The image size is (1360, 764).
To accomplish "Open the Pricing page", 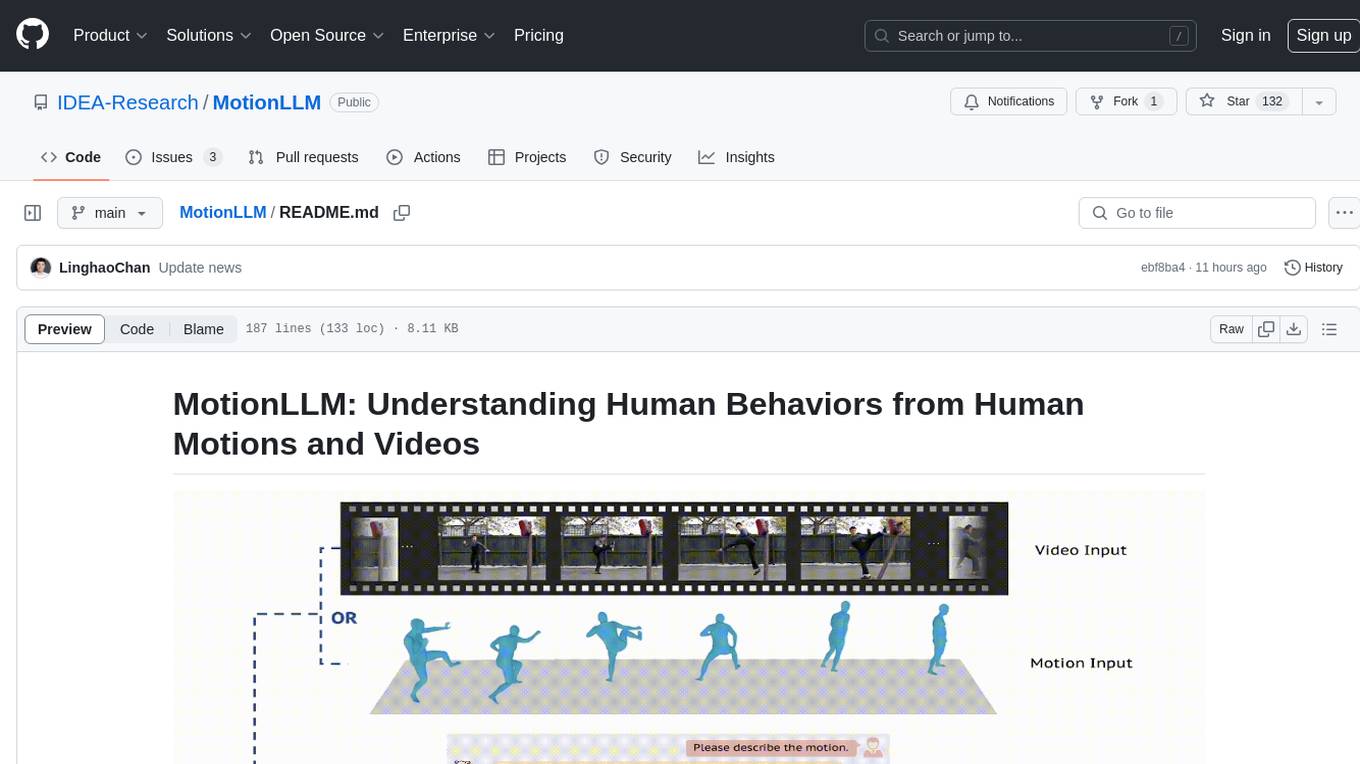I will click(539, 35).
